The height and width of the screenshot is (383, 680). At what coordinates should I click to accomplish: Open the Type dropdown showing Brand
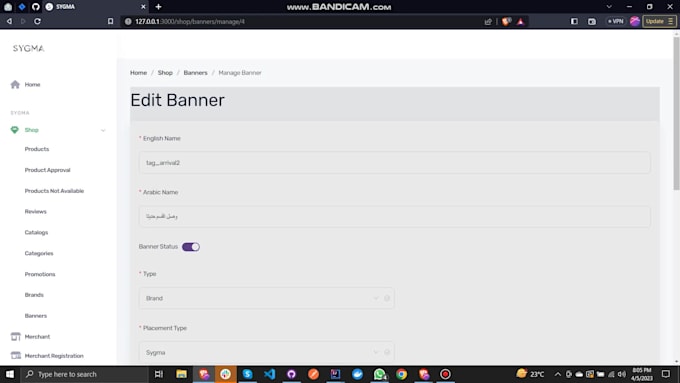[x=266, y=298]
